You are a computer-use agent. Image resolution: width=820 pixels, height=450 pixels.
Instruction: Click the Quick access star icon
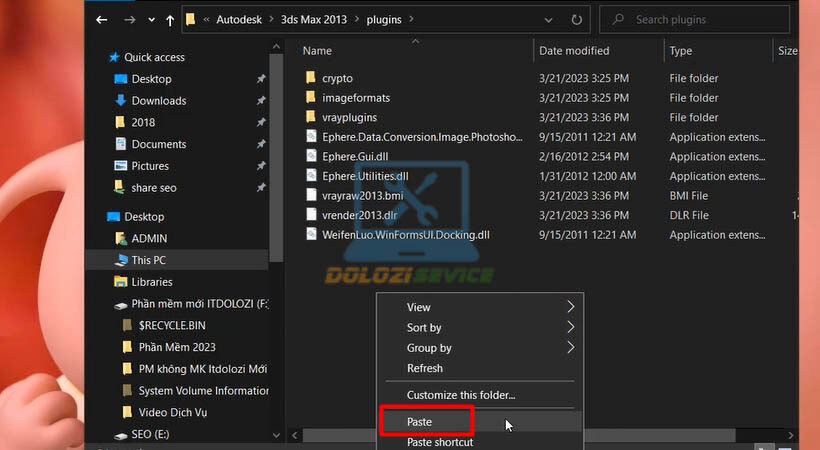click(x=113, y=57)
